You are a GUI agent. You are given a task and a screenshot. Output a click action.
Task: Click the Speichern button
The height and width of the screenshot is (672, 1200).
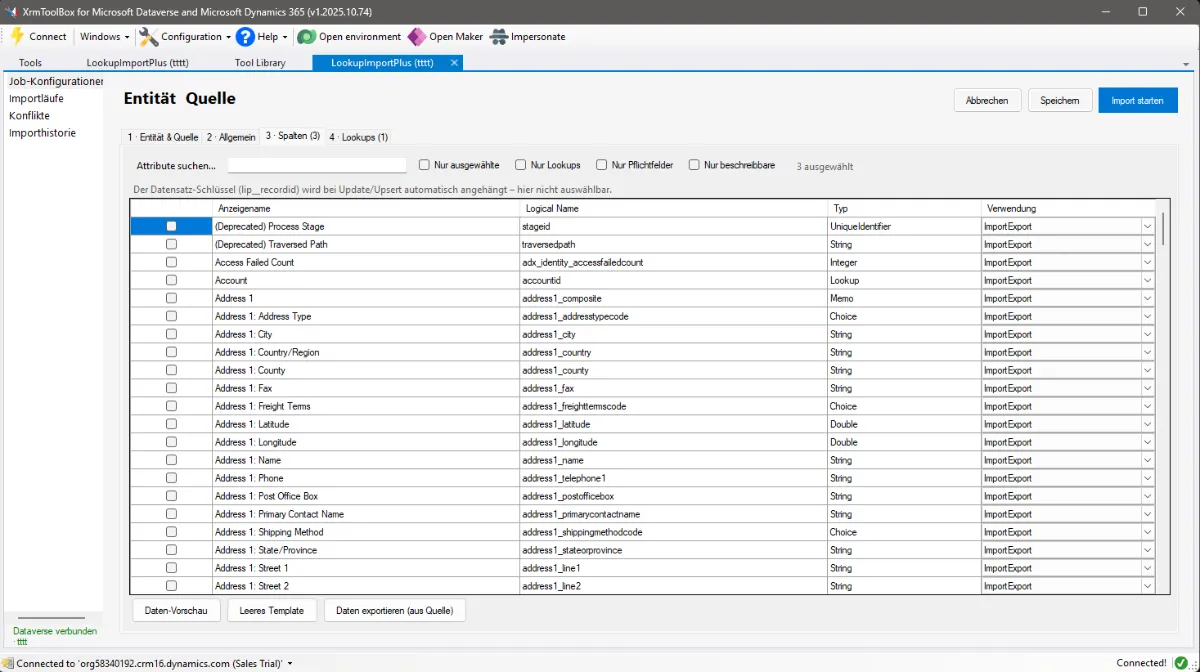coord(1060,100)
